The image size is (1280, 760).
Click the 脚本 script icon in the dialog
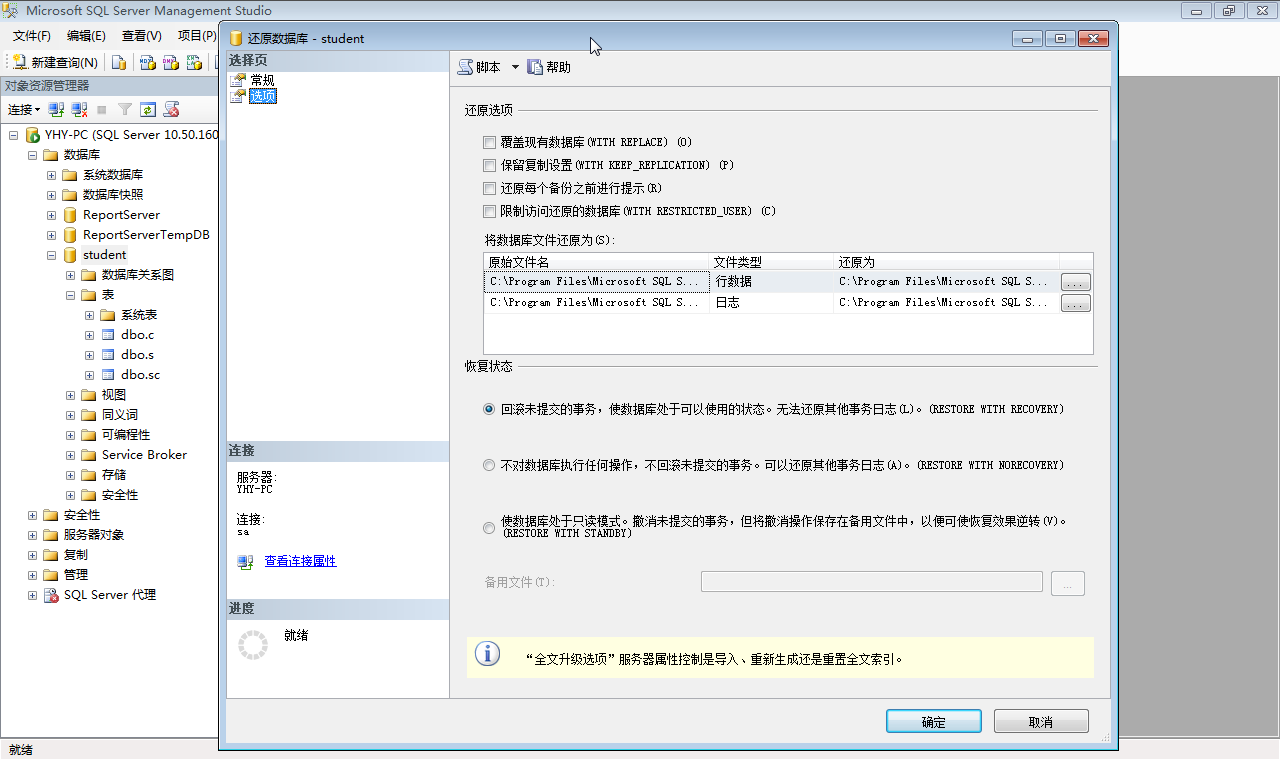pos(465,67)
